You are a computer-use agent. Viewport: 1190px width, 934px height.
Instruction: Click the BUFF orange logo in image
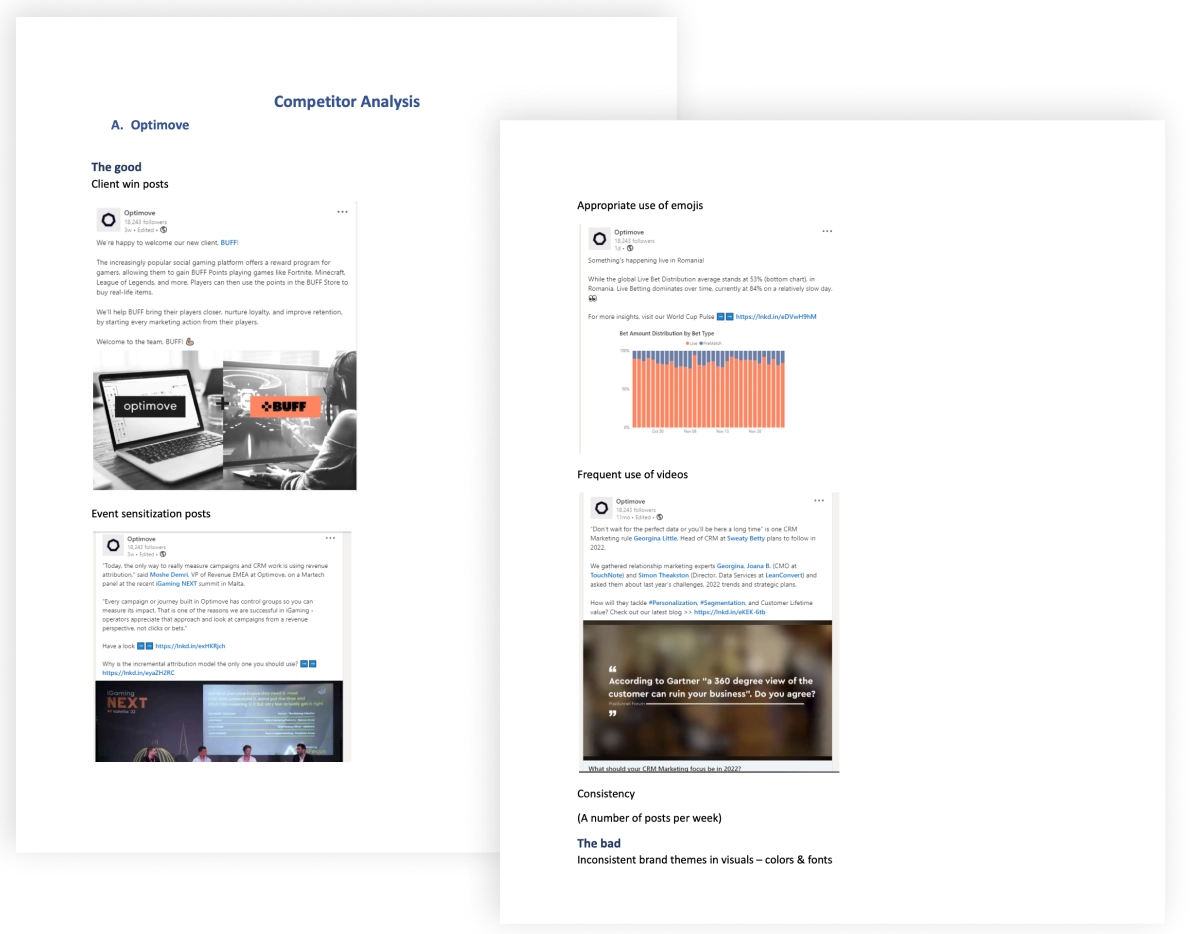[285, 407]
